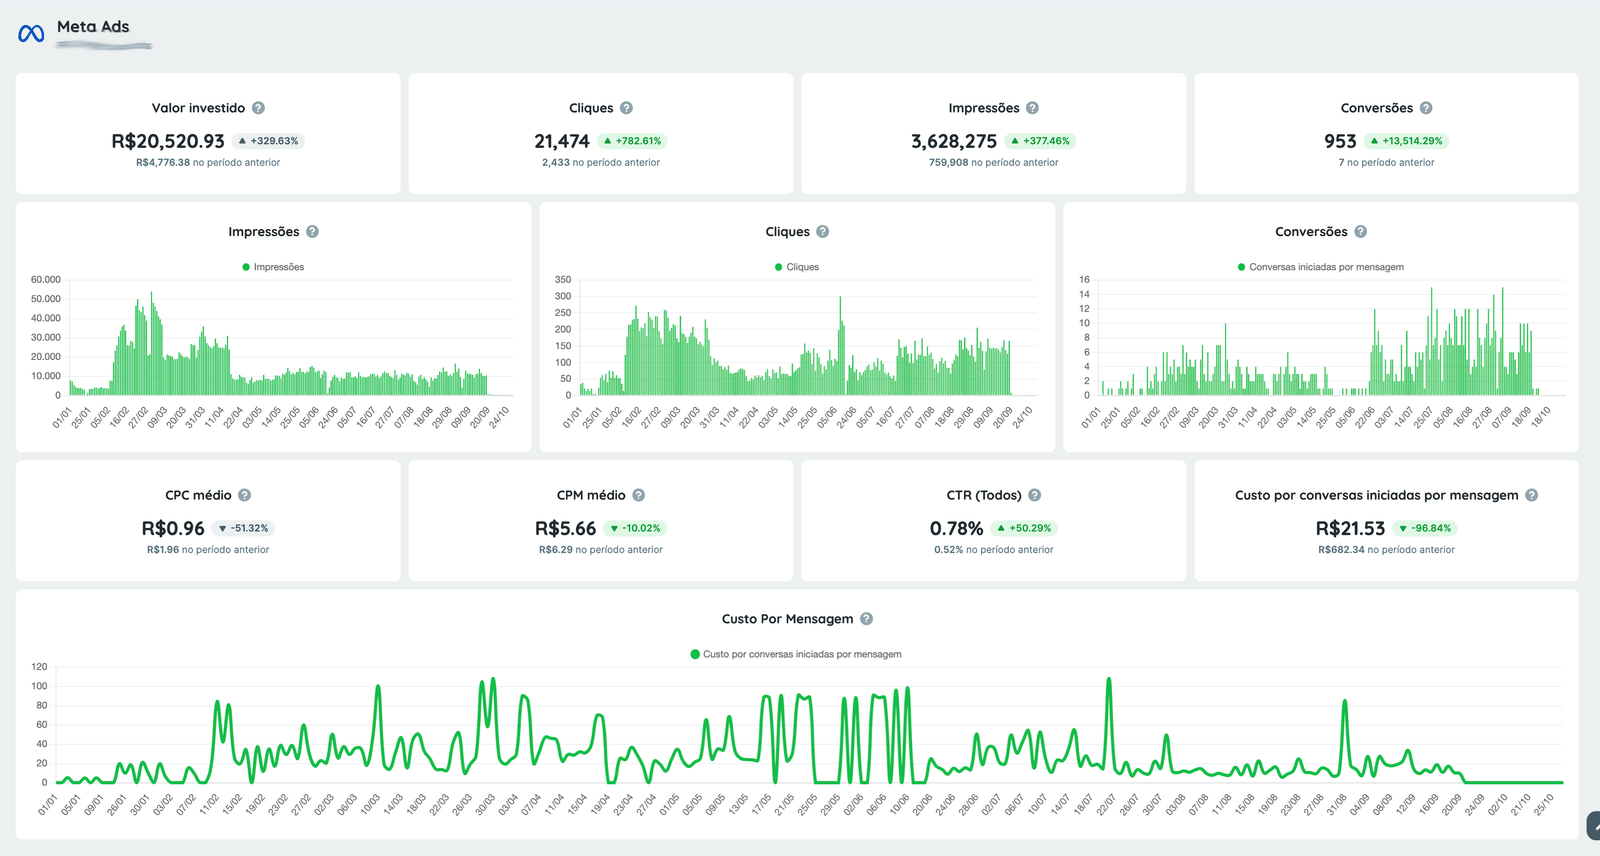Screen dimensions: 1600x856
Task: Open help icon in Conversões summary card
Action: coord(1426,108)
